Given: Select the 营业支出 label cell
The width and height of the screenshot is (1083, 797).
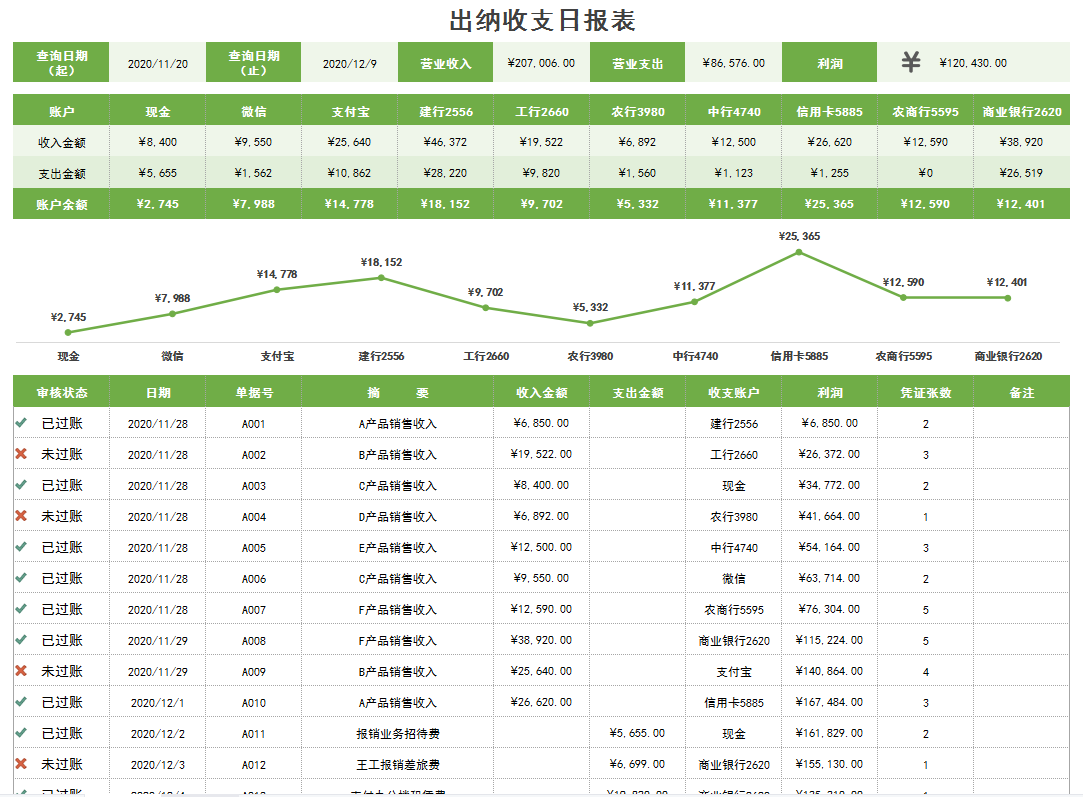Looking at the screenshot, I should pyautogui.click(x=638, y=63).
